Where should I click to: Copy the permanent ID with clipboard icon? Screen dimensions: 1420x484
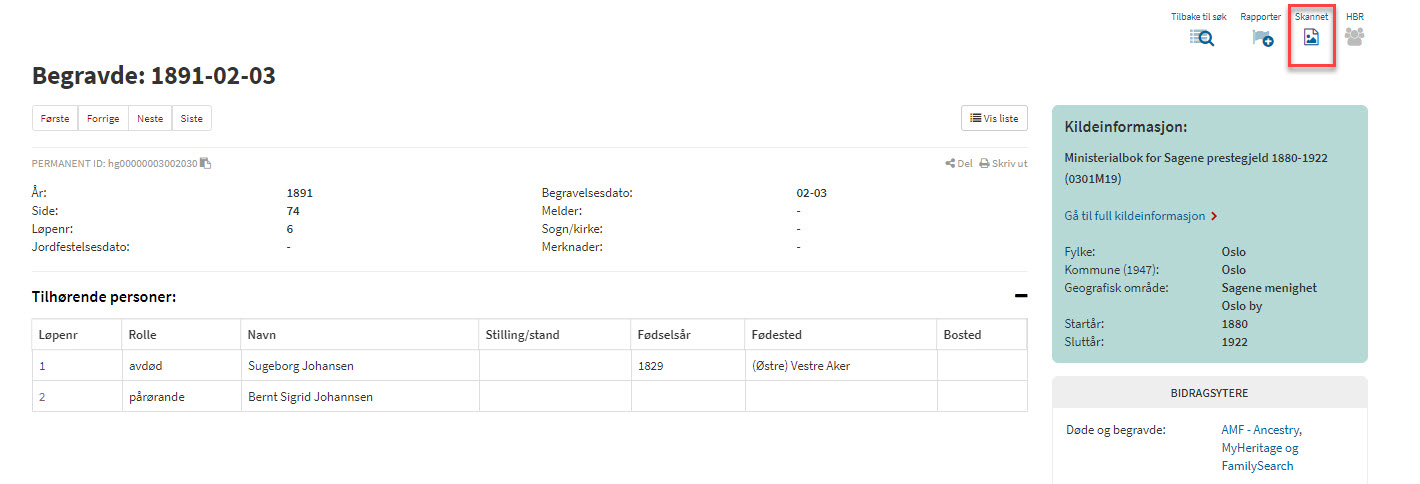(x=205, y=163)
